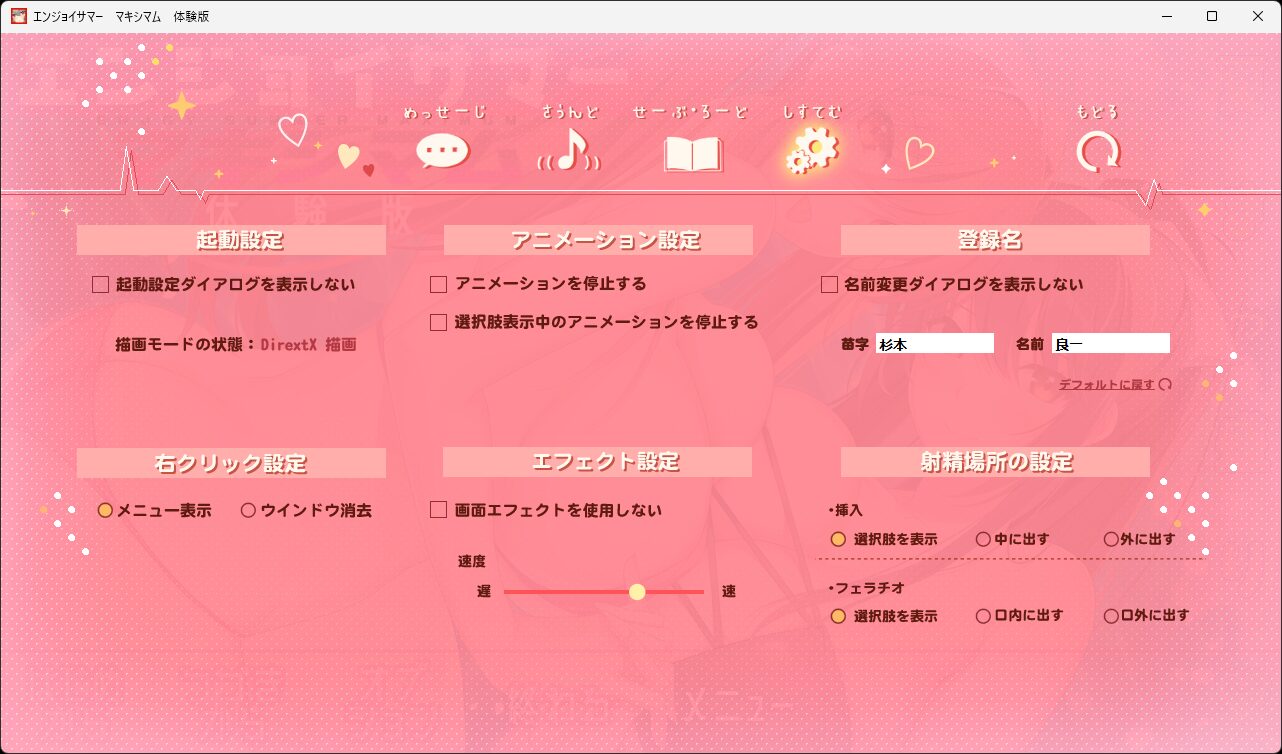Minimize the game window

click(1166, 16)
